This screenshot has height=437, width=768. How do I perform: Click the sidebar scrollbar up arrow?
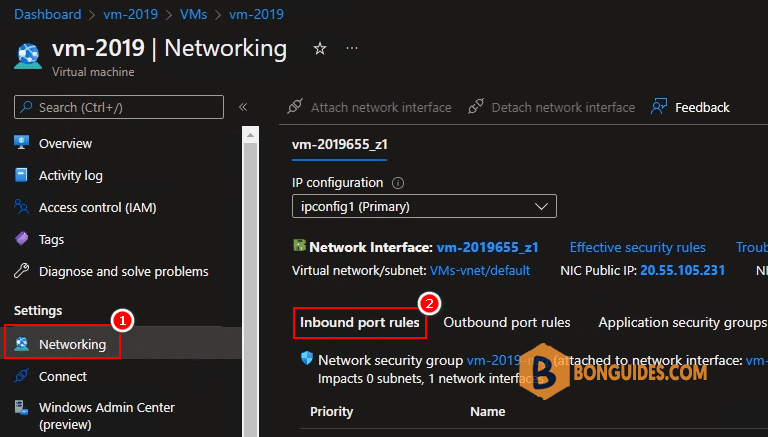click(250, 135)
